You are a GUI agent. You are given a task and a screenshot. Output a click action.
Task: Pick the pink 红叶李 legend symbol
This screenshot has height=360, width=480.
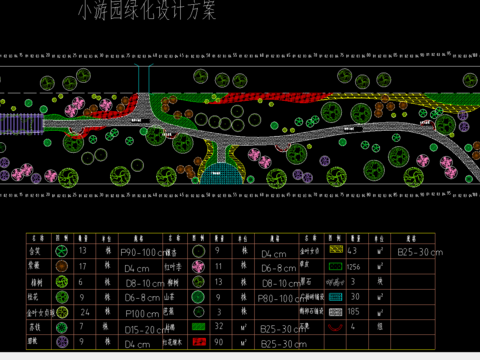[198, 266]
